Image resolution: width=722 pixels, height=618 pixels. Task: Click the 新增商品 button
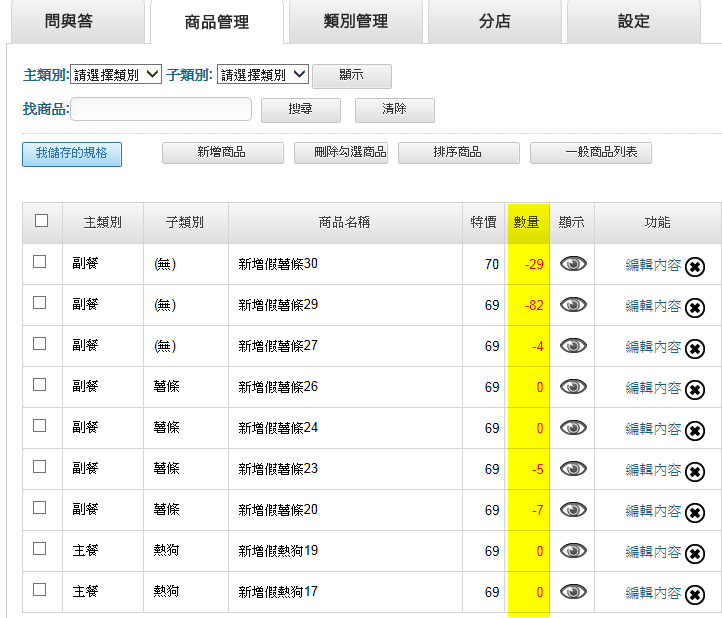click(221, 153)
